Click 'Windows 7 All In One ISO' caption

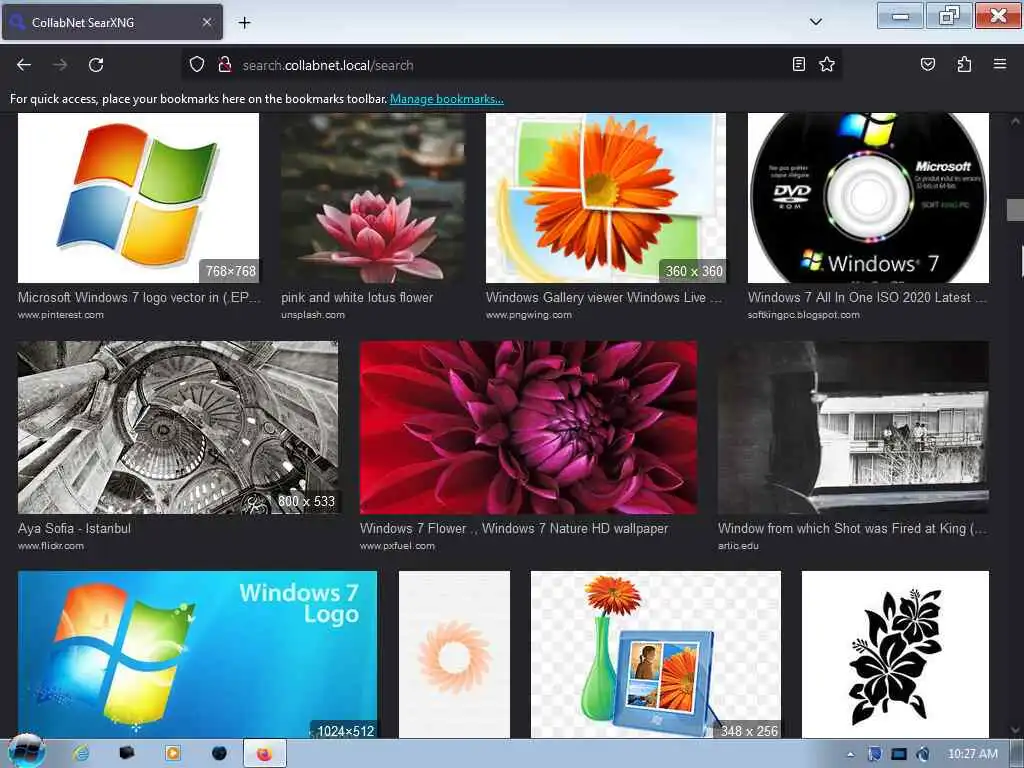point(867,297)
